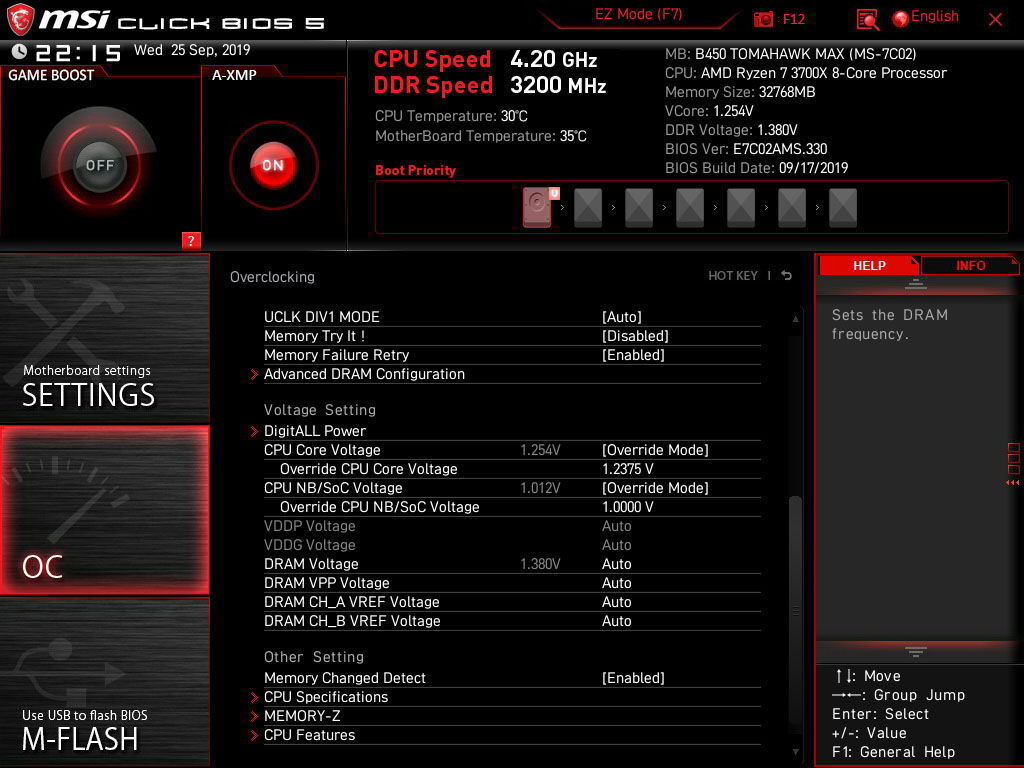1024x768 pixels.
Task: Expand Advanced DRAM Configuration submenu
Action: pos(364,374)
